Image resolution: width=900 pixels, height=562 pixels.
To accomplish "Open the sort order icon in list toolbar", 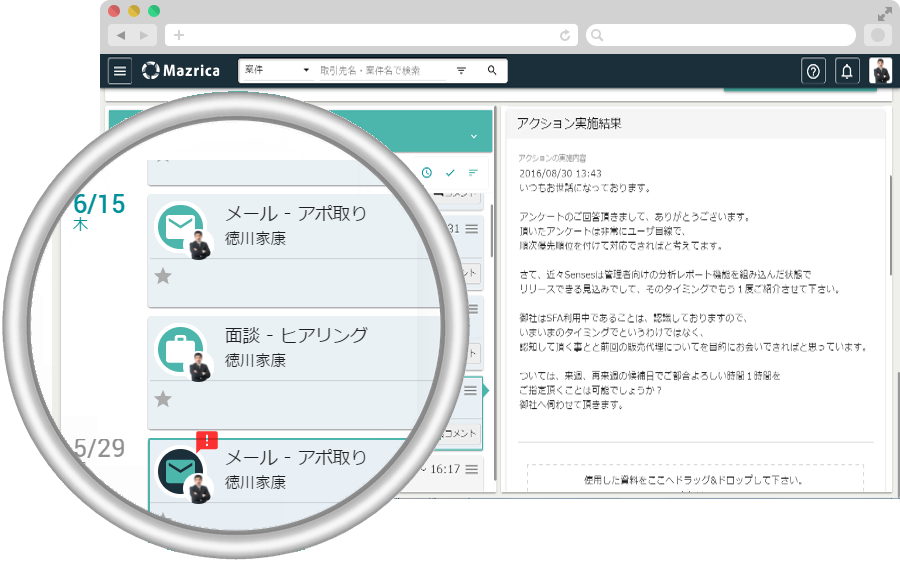I will [473, 173].
